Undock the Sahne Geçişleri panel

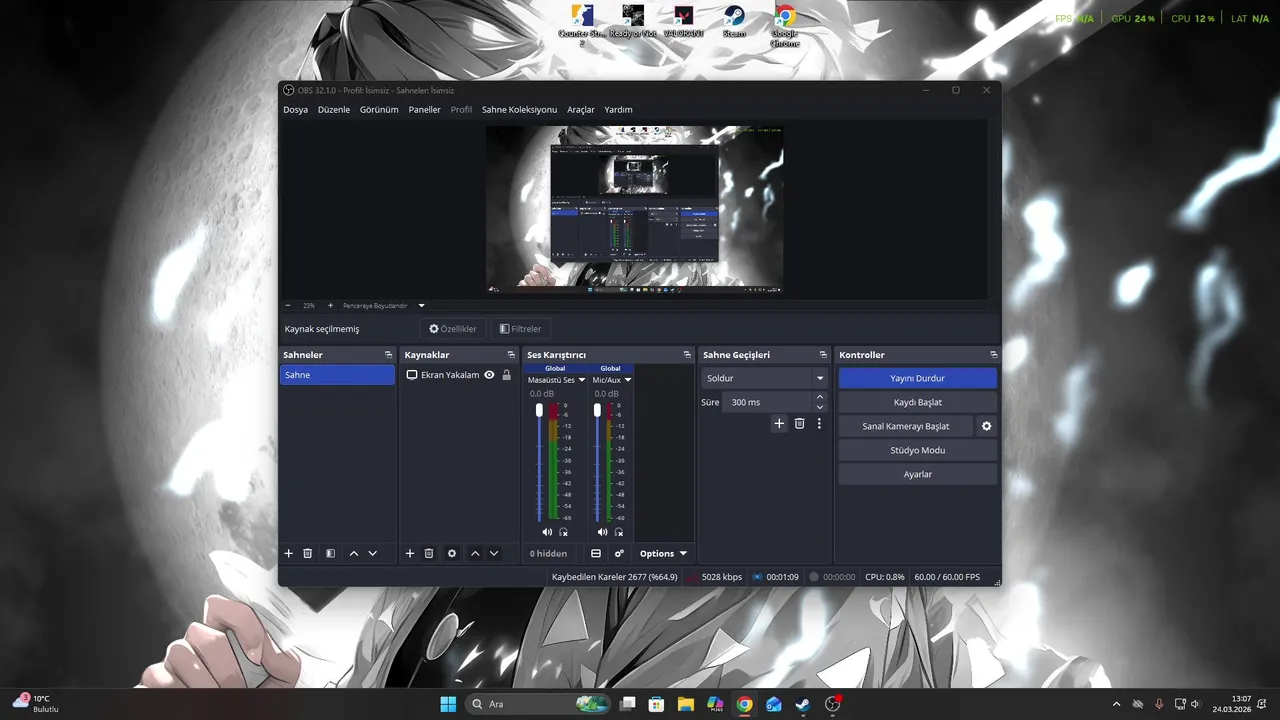823,355
